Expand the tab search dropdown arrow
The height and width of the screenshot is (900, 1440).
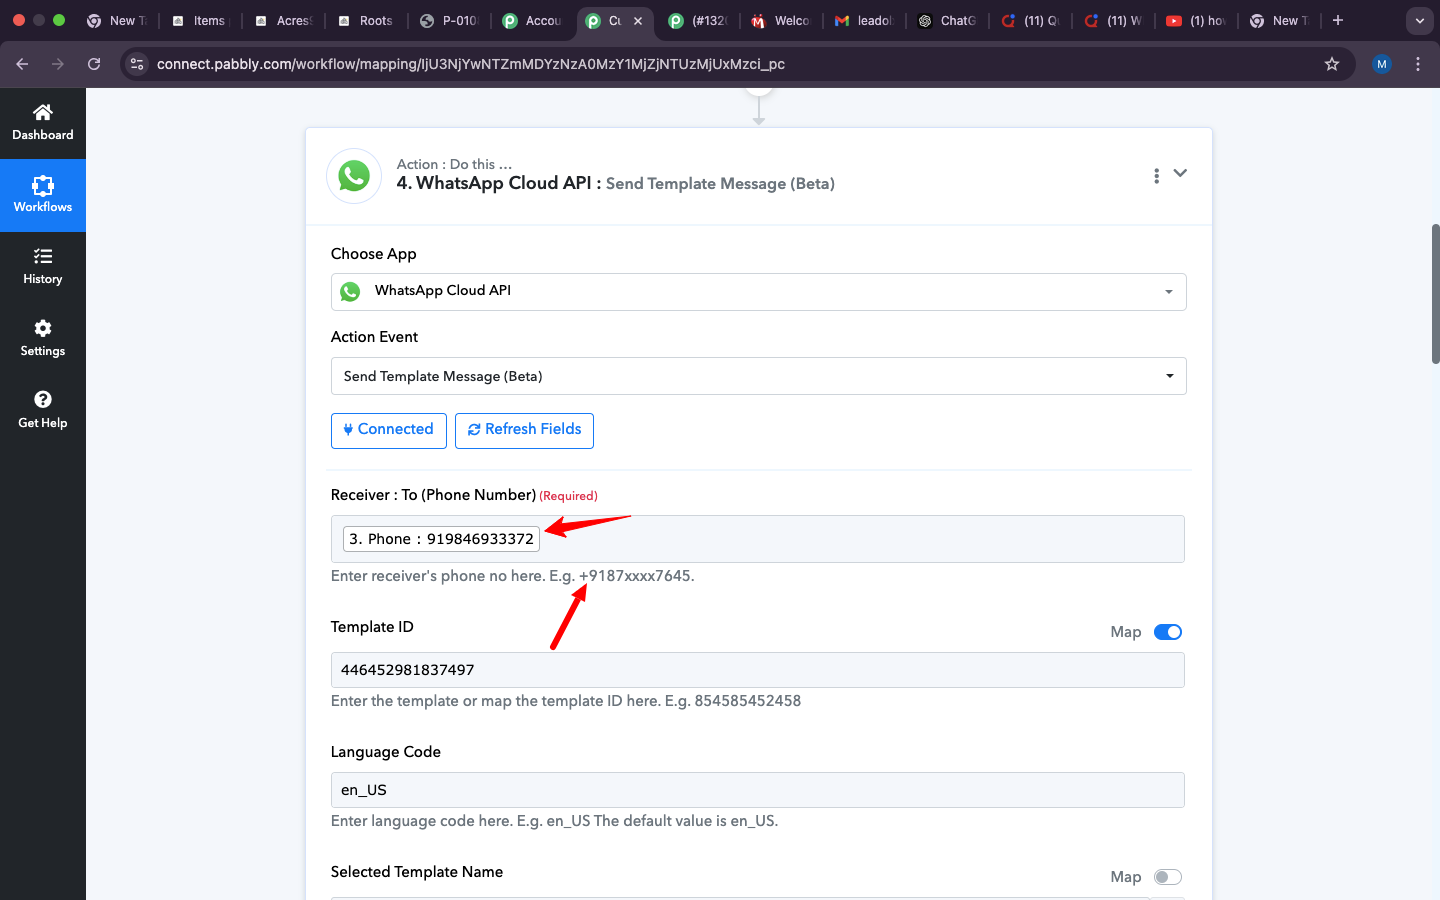1419,20
